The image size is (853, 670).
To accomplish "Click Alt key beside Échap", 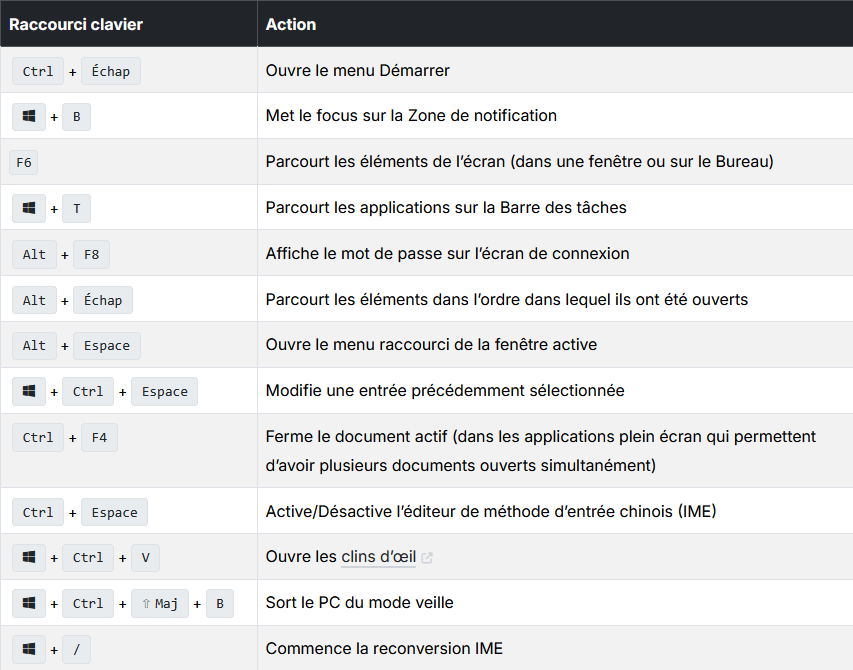I will point(34,300).
